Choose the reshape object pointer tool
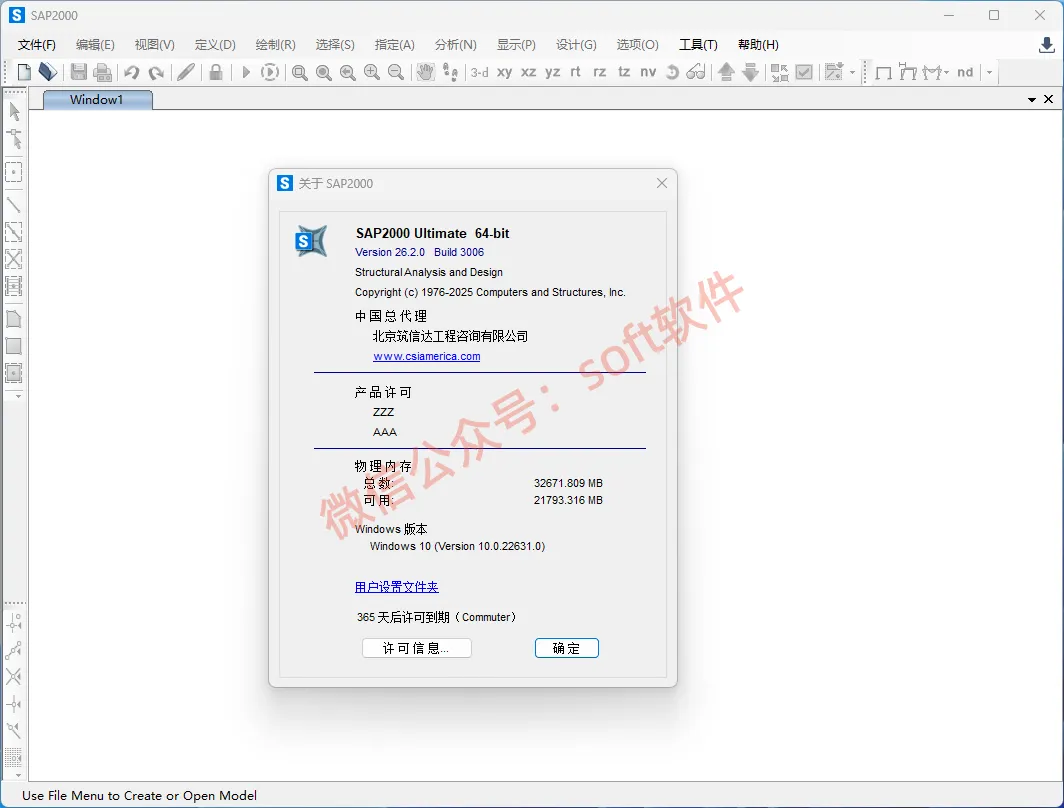Screen dimensions: 1064x808 coord(14,138)
